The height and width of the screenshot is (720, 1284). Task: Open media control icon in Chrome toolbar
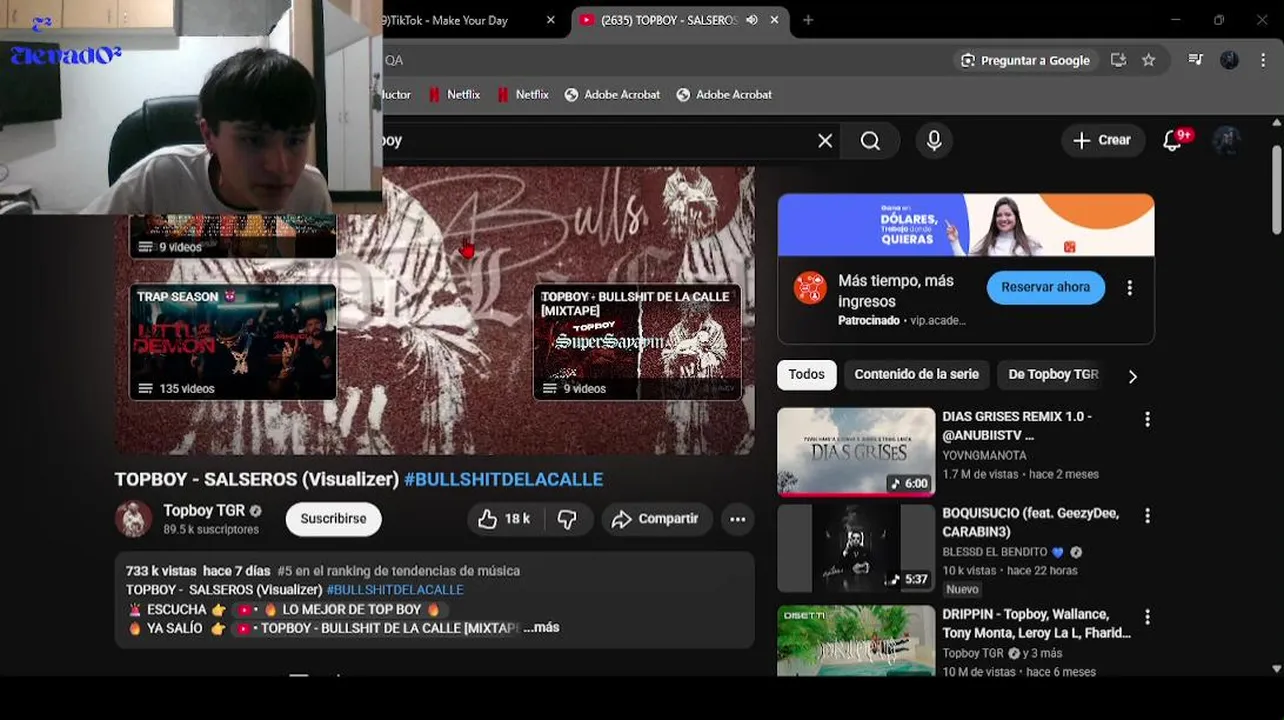click(1195, 60)
